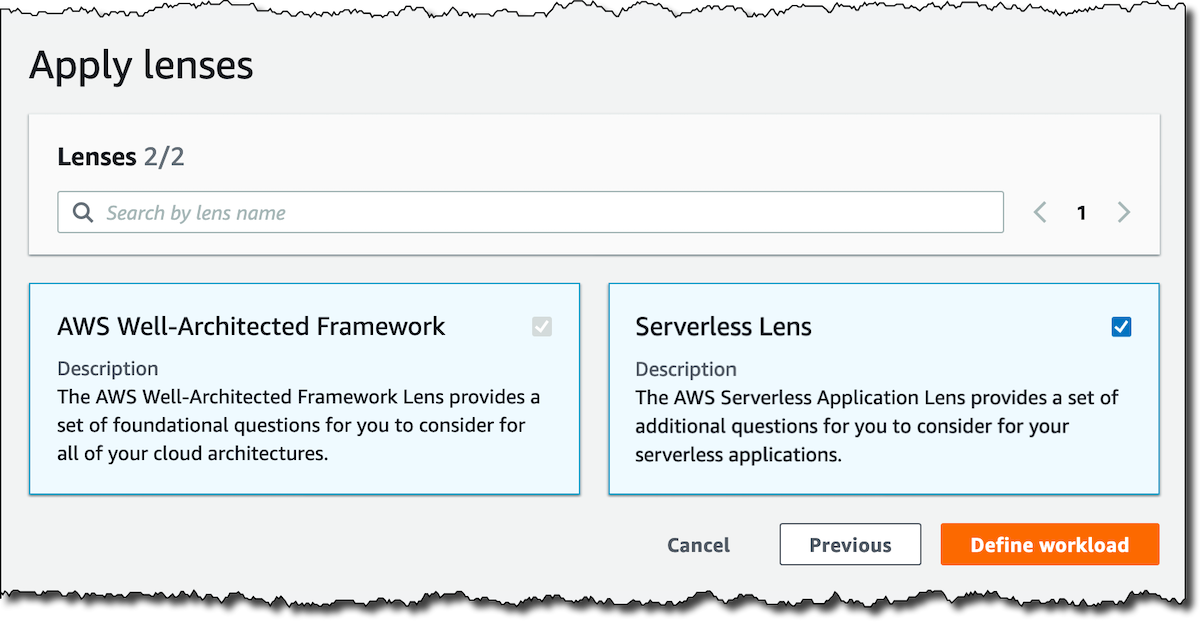Click the Serverless Lens title text
The height and width of the screenshot is (622, 1200).
(723, 327)
